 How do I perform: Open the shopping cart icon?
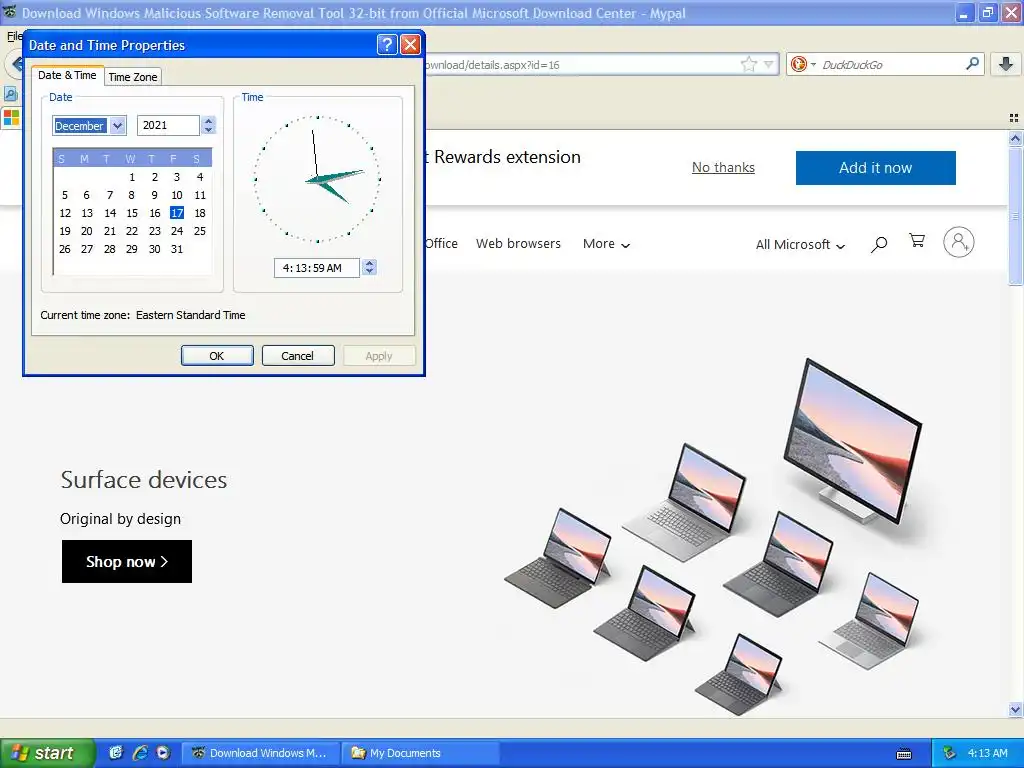[917, 241]
